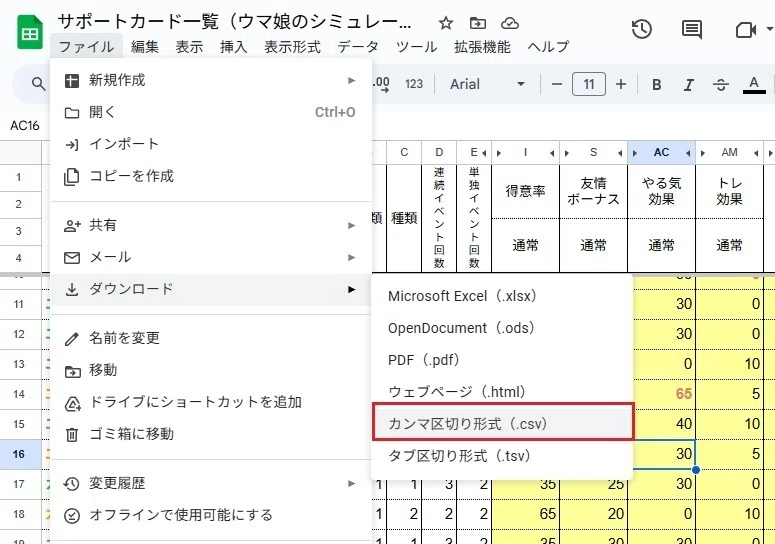Open the Arial font dropdown
The height and width of the screenshot is (544, 775).
tap(487, 84)
